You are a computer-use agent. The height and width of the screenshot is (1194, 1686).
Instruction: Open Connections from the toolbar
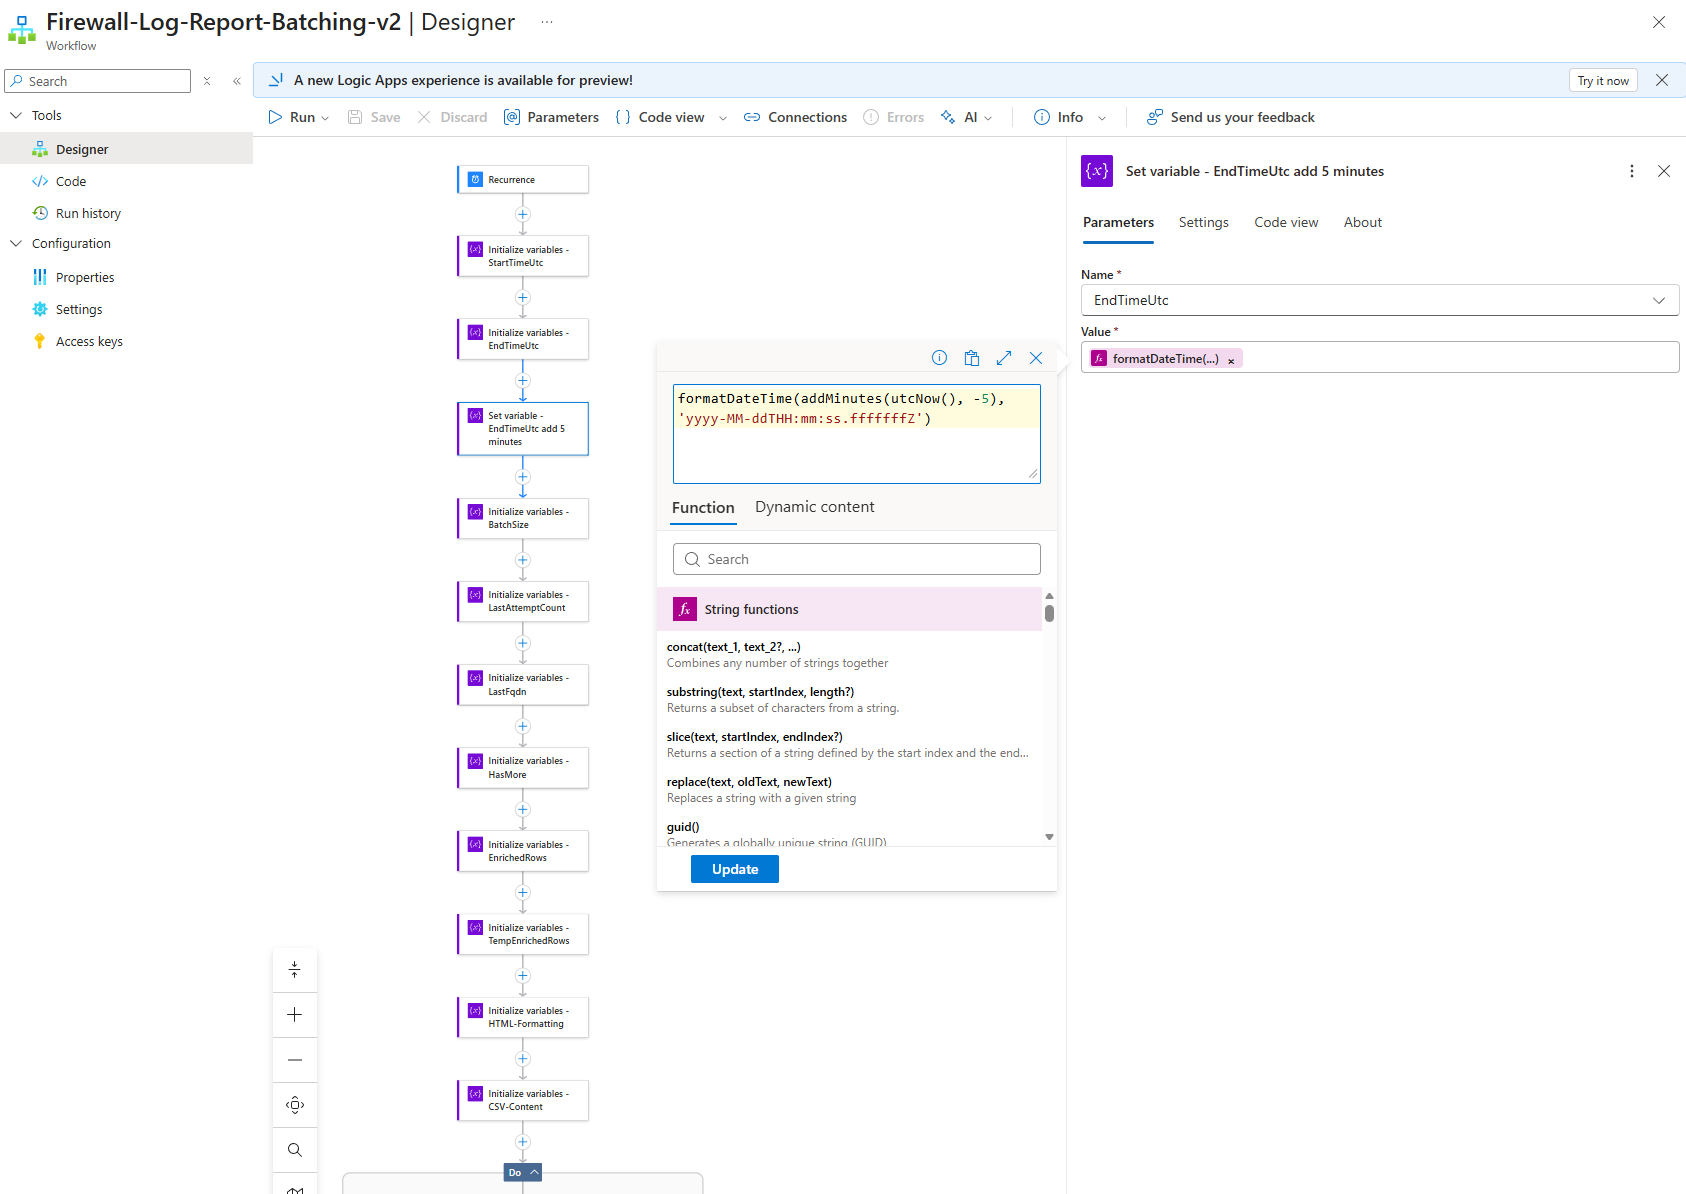click(x=795, y=117)
